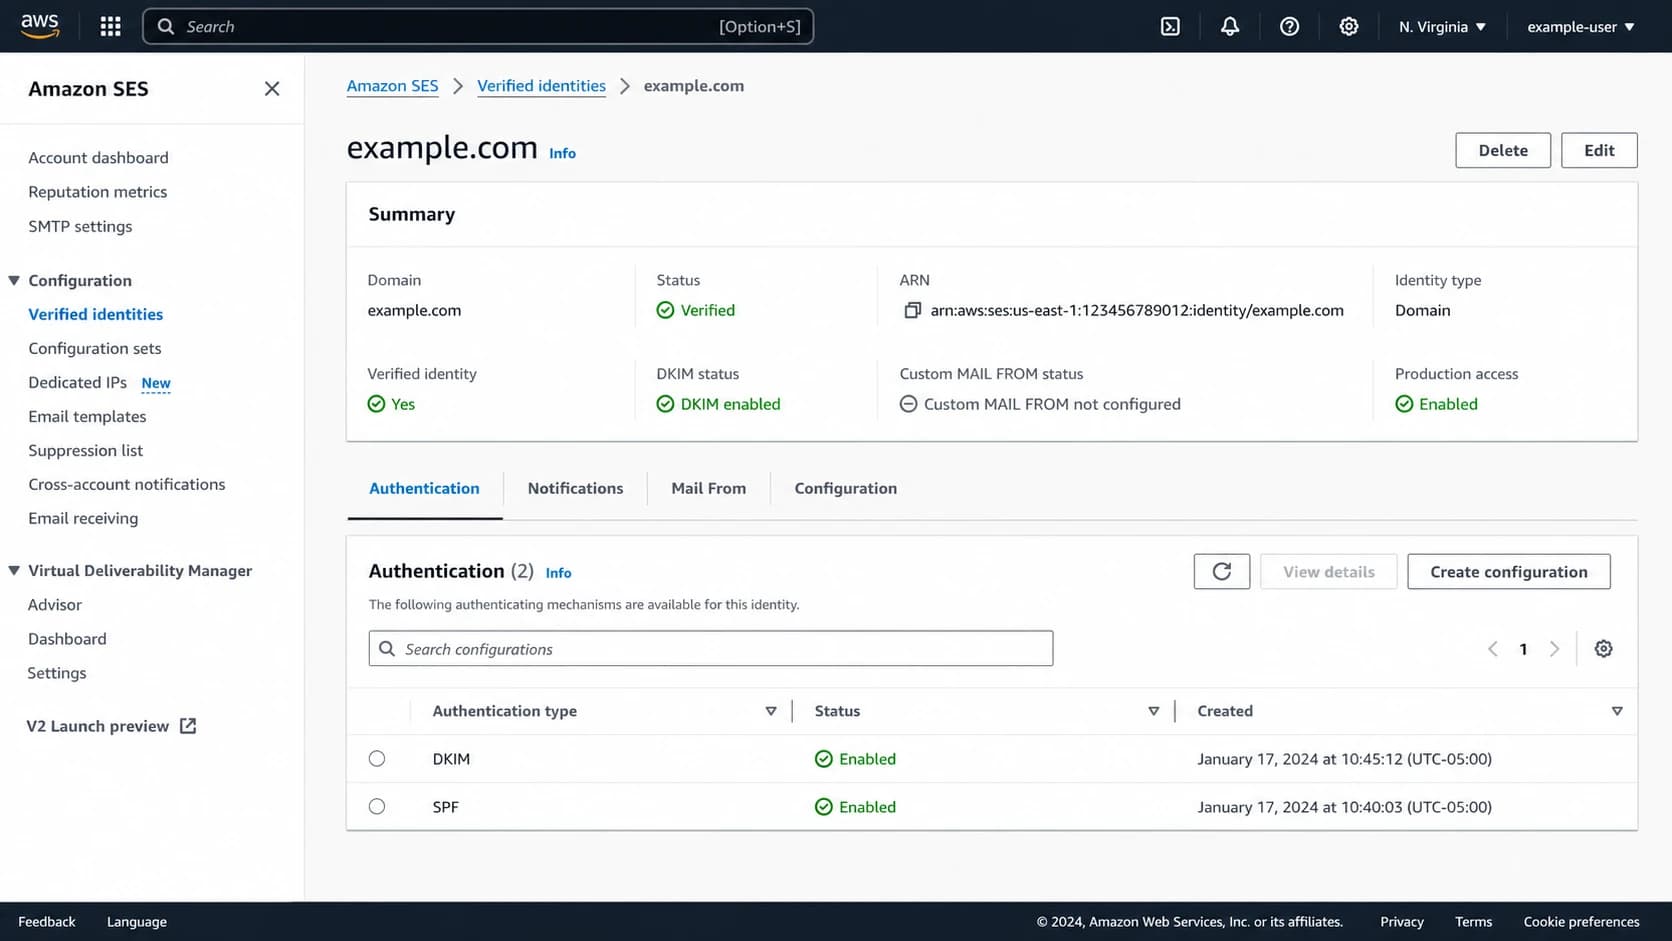Screen dimensions: 1672x941
Task: Collapse the Configuration nav section
Action: [14, 281]
